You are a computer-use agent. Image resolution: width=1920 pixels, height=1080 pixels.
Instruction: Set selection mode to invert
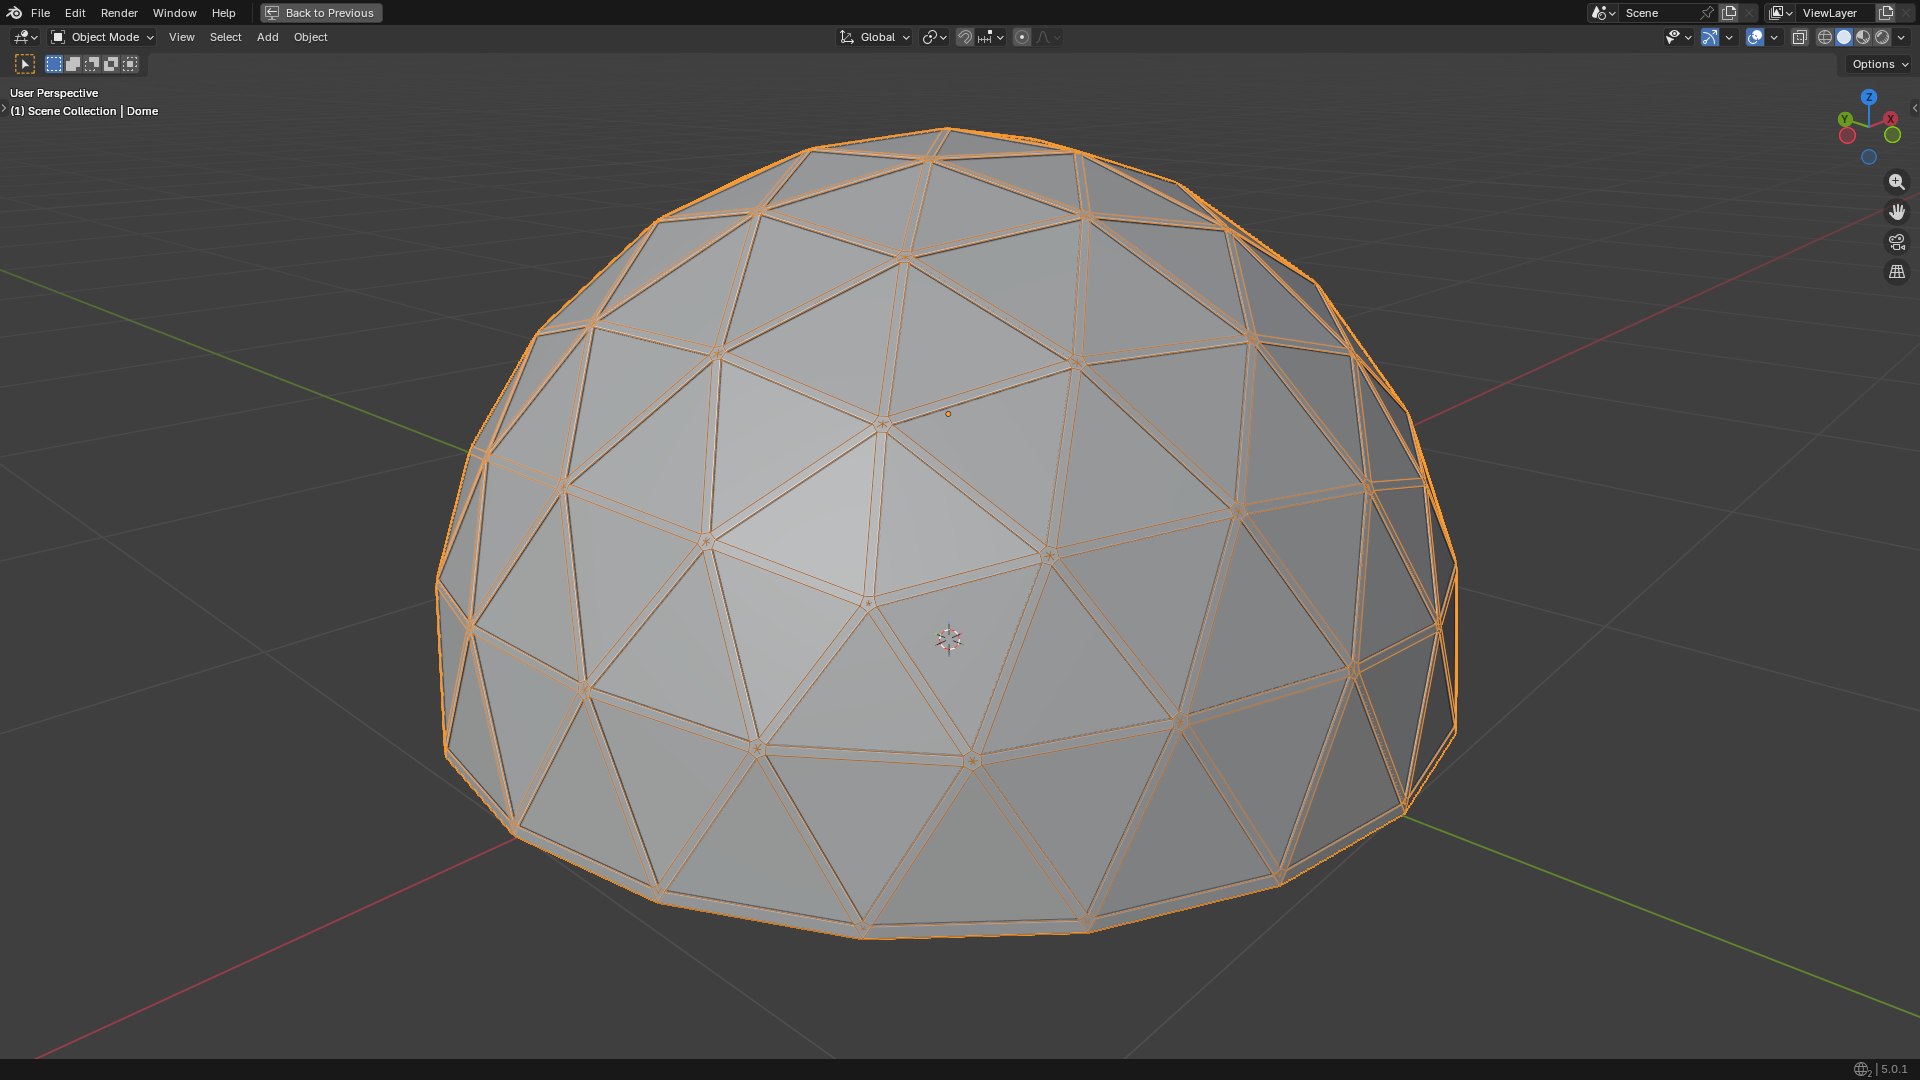(x=111, y=64)
